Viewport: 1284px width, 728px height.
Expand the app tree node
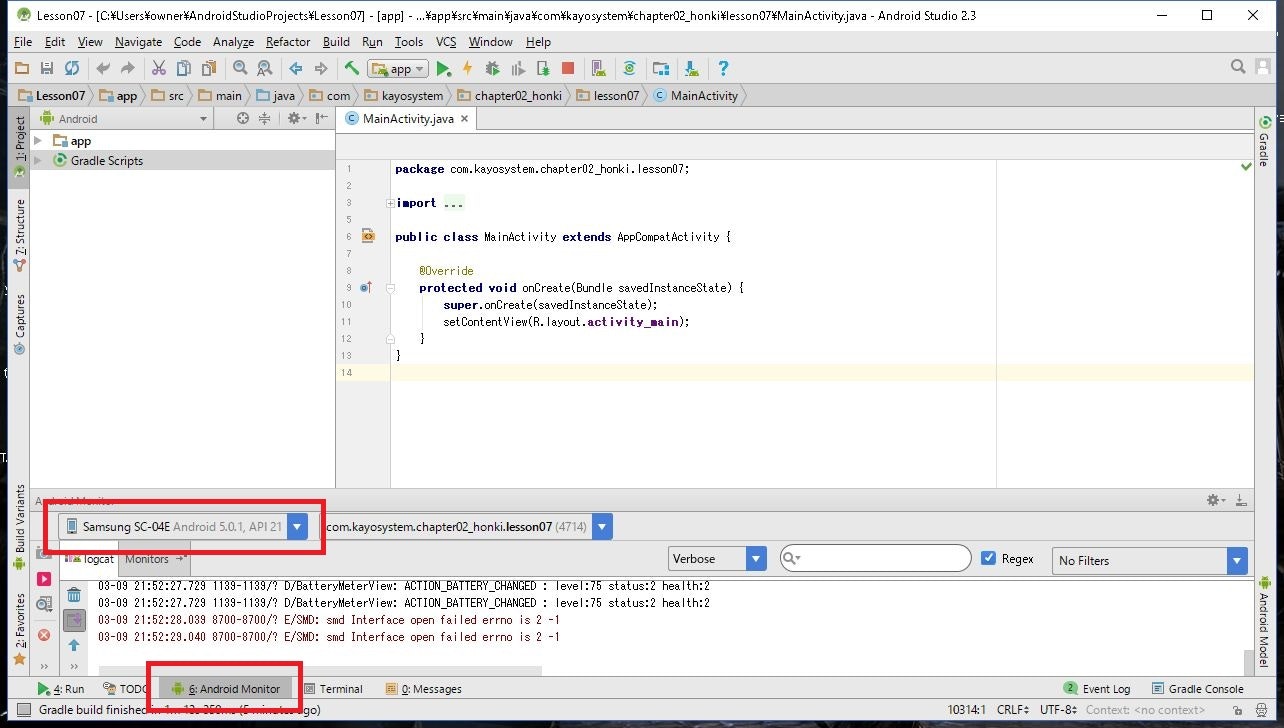point(39,141)
